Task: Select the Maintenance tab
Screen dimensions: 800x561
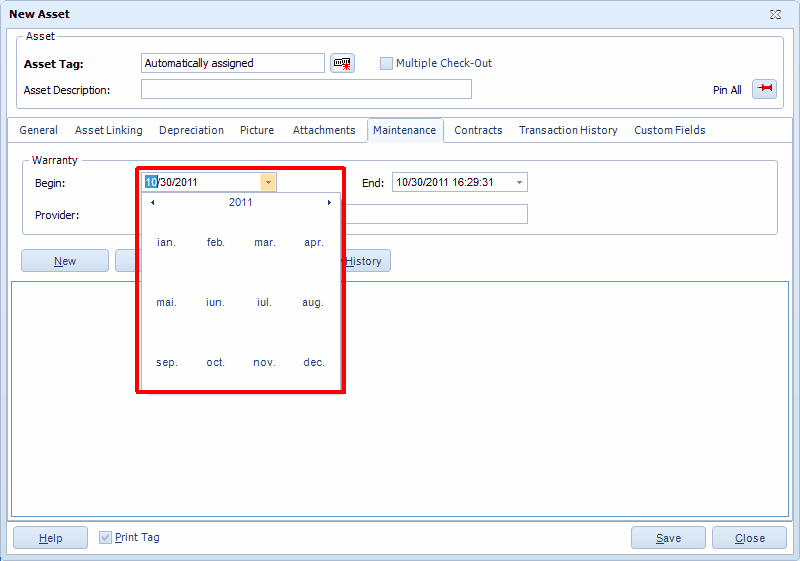Action: pos(405,130)
